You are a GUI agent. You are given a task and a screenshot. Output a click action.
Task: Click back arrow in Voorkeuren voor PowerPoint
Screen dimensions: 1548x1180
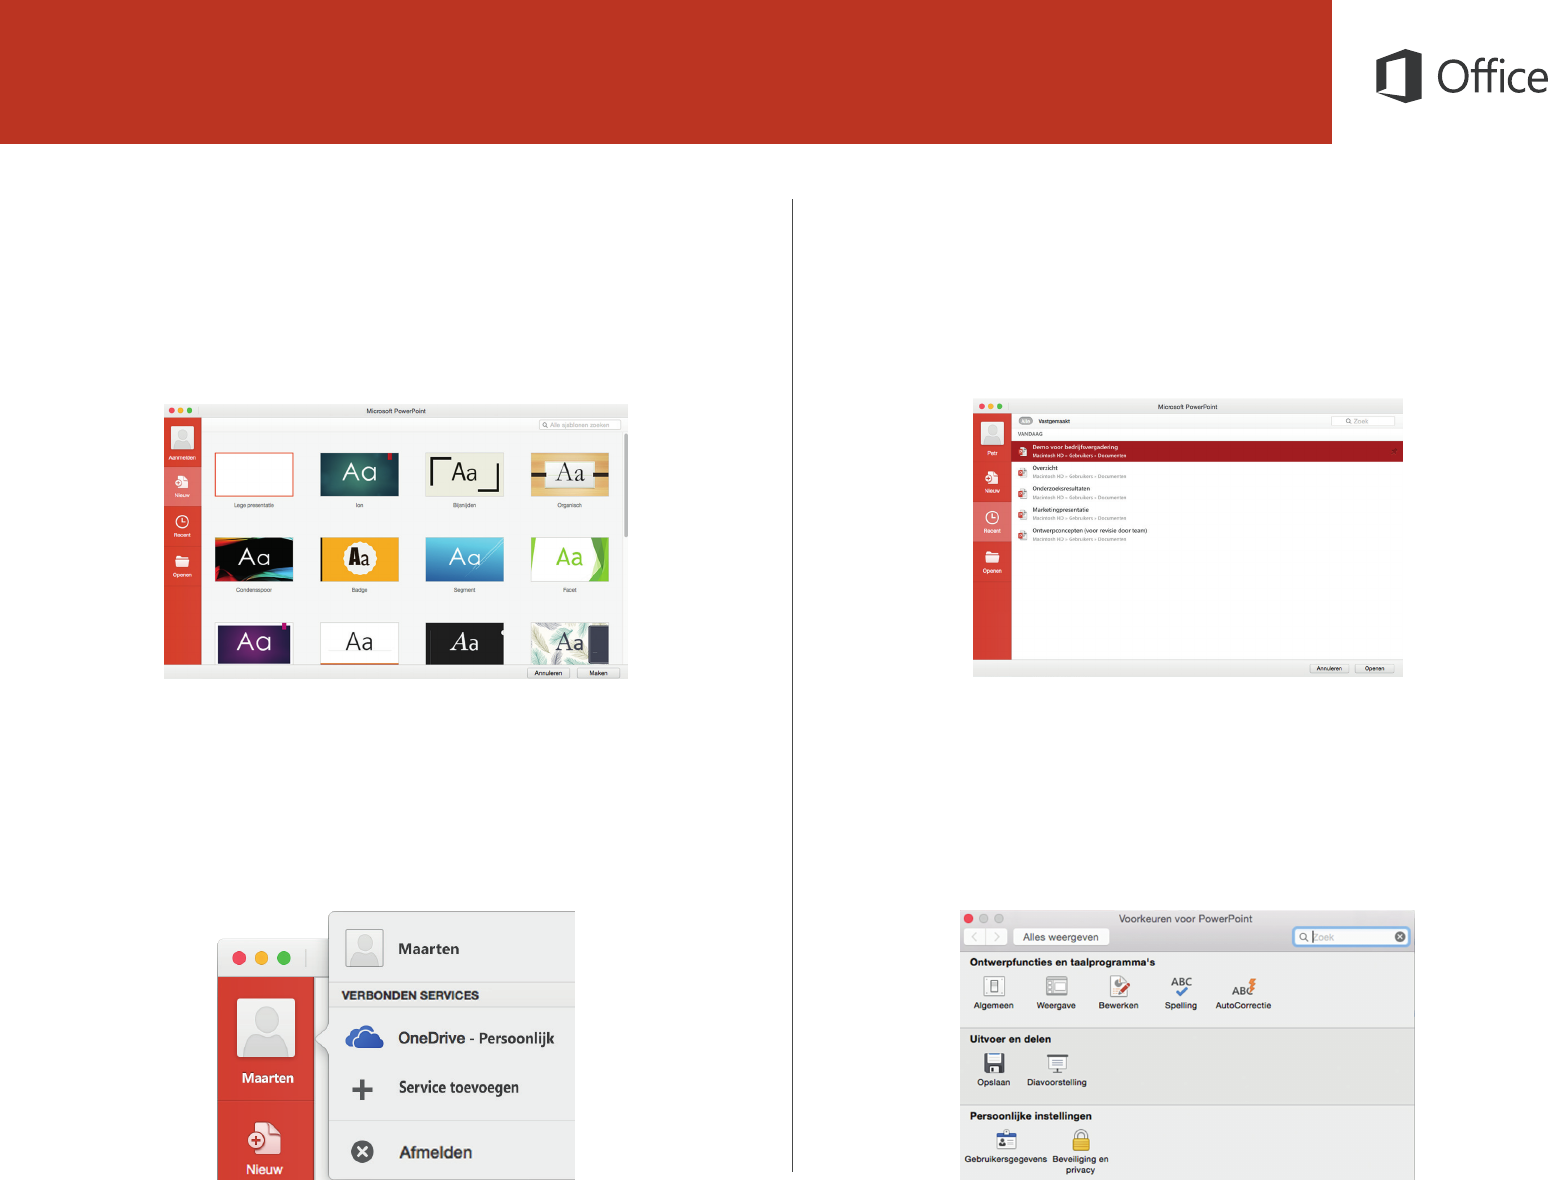[x=975, y=937]
